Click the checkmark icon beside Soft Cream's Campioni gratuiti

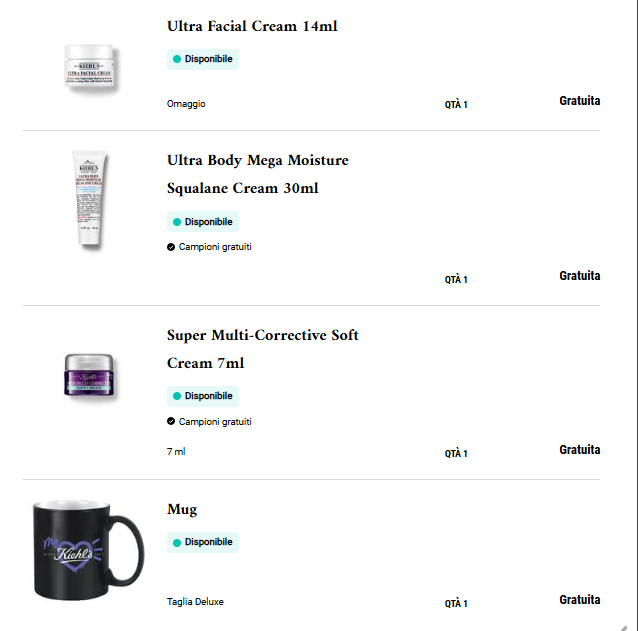click(171, 422)
